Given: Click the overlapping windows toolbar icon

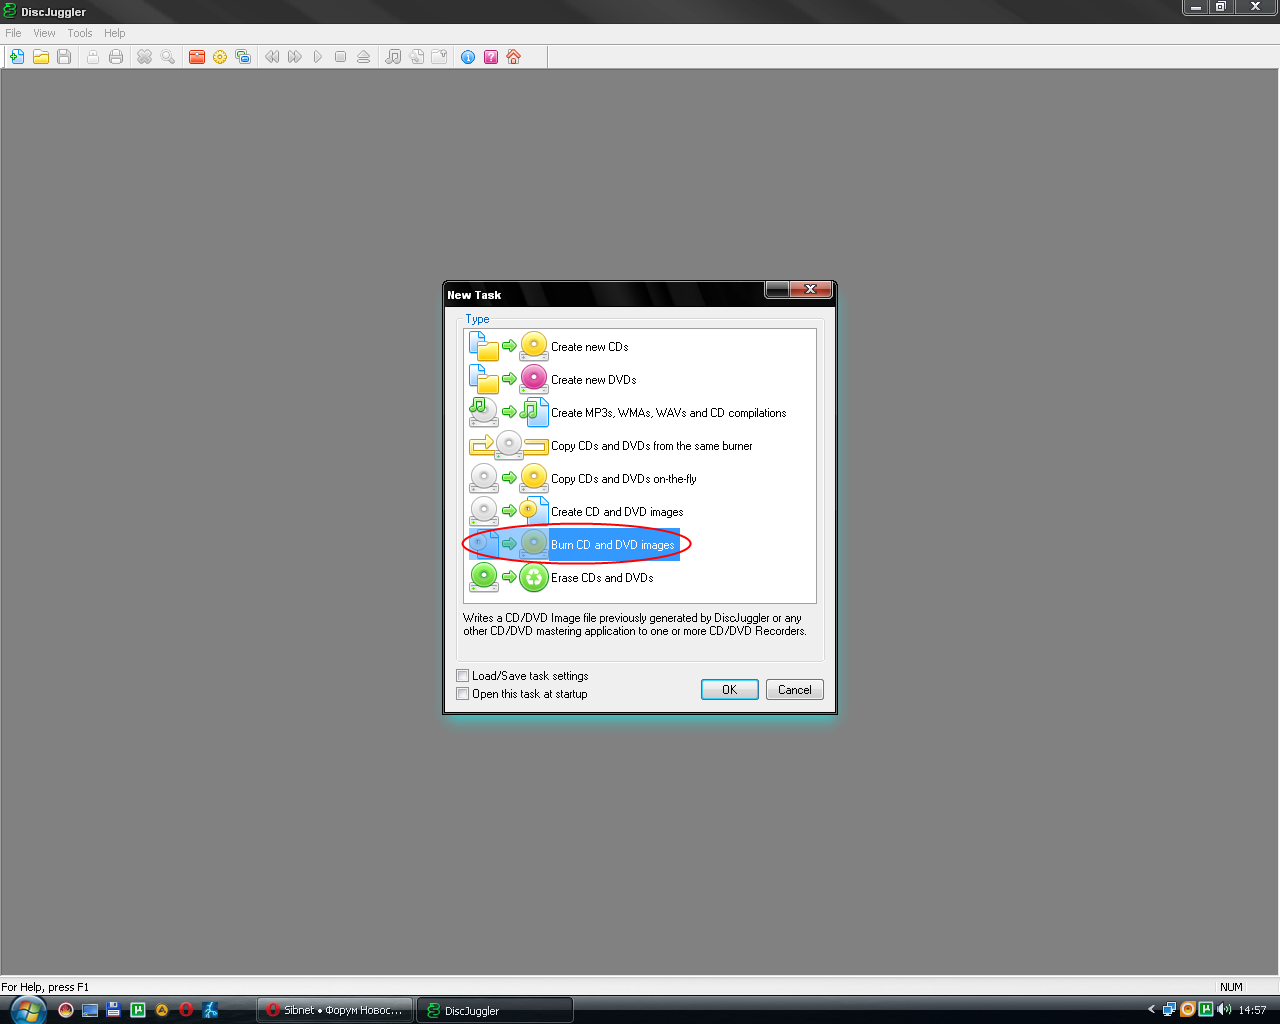Looking at the screenshot, I should (x=243, y=57).
